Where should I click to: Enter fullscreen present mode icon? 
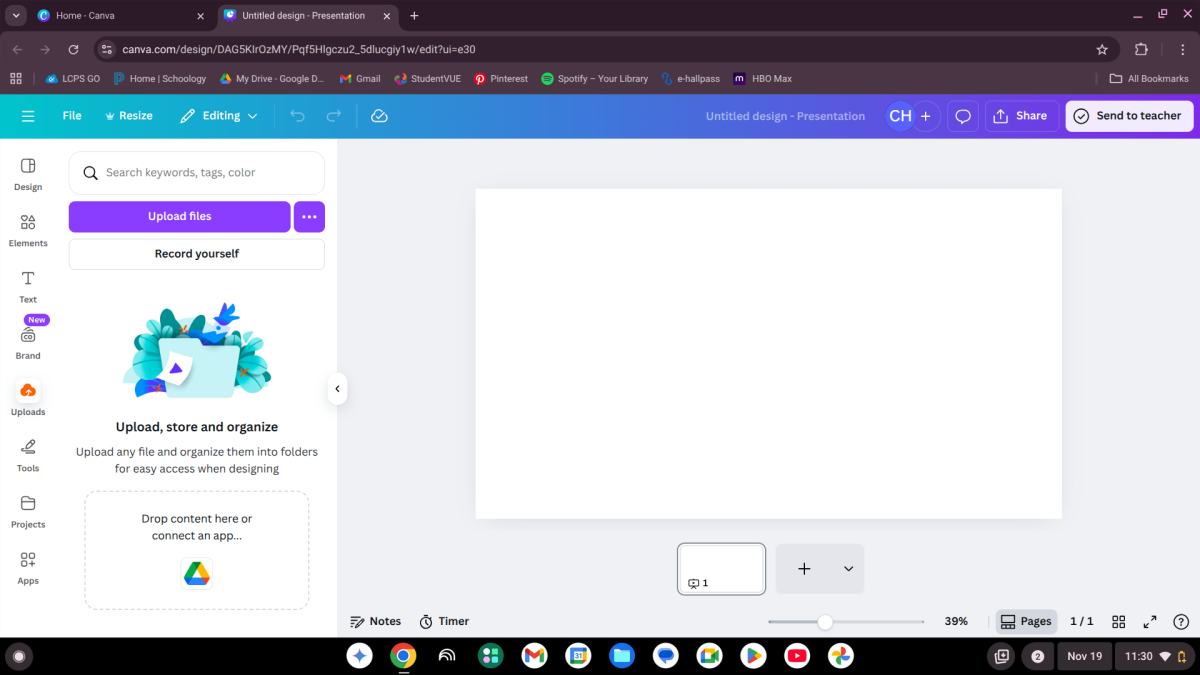(x=1150, y=621)
